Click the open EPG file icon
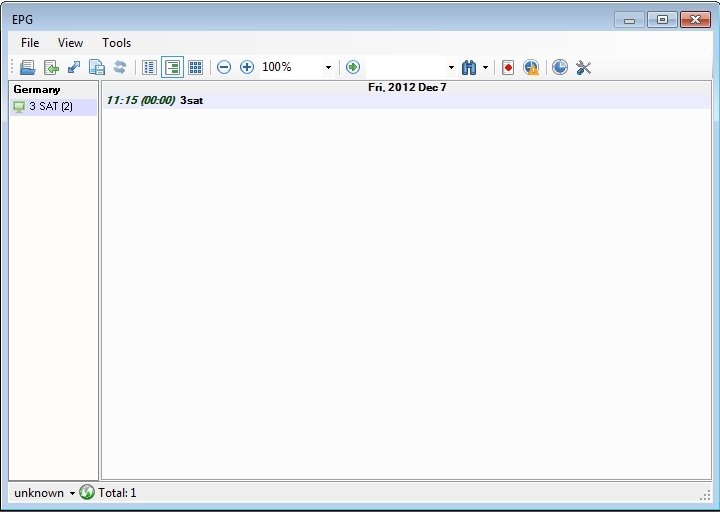The width and height of the screenshot is (720, 512). (x=28, y=68)
